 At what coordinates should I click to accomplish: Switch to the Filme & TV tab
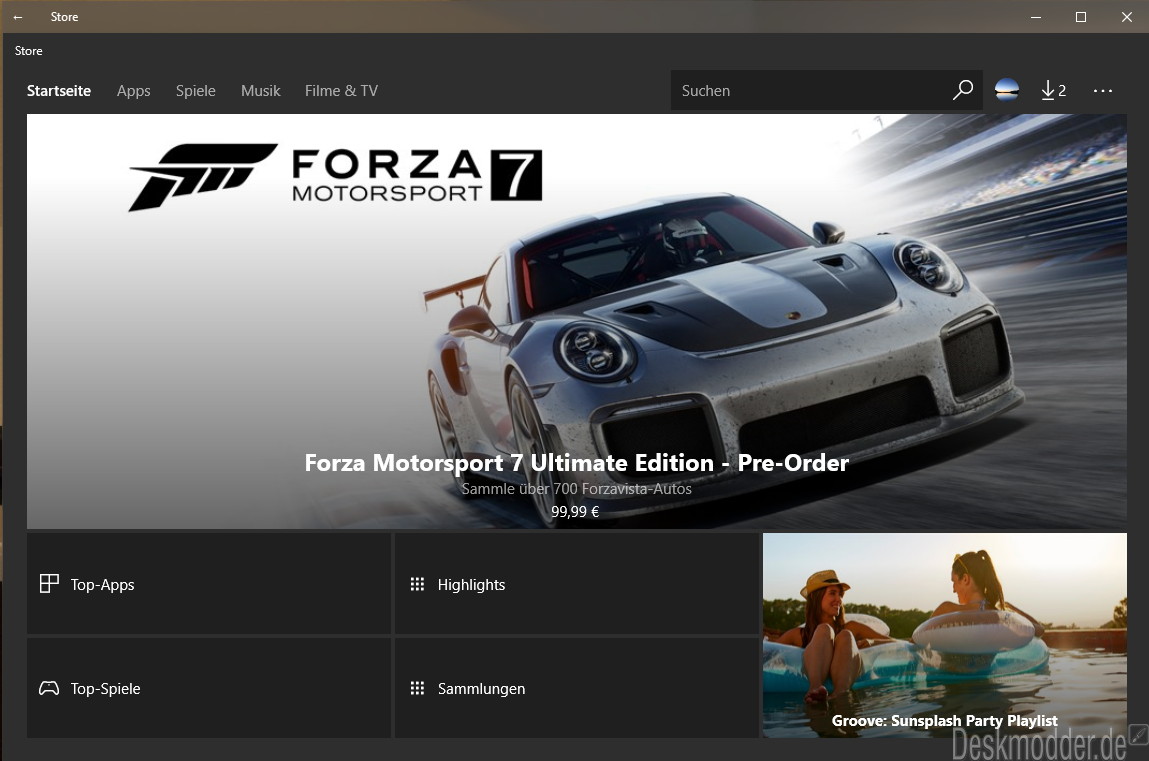point(341,91)
